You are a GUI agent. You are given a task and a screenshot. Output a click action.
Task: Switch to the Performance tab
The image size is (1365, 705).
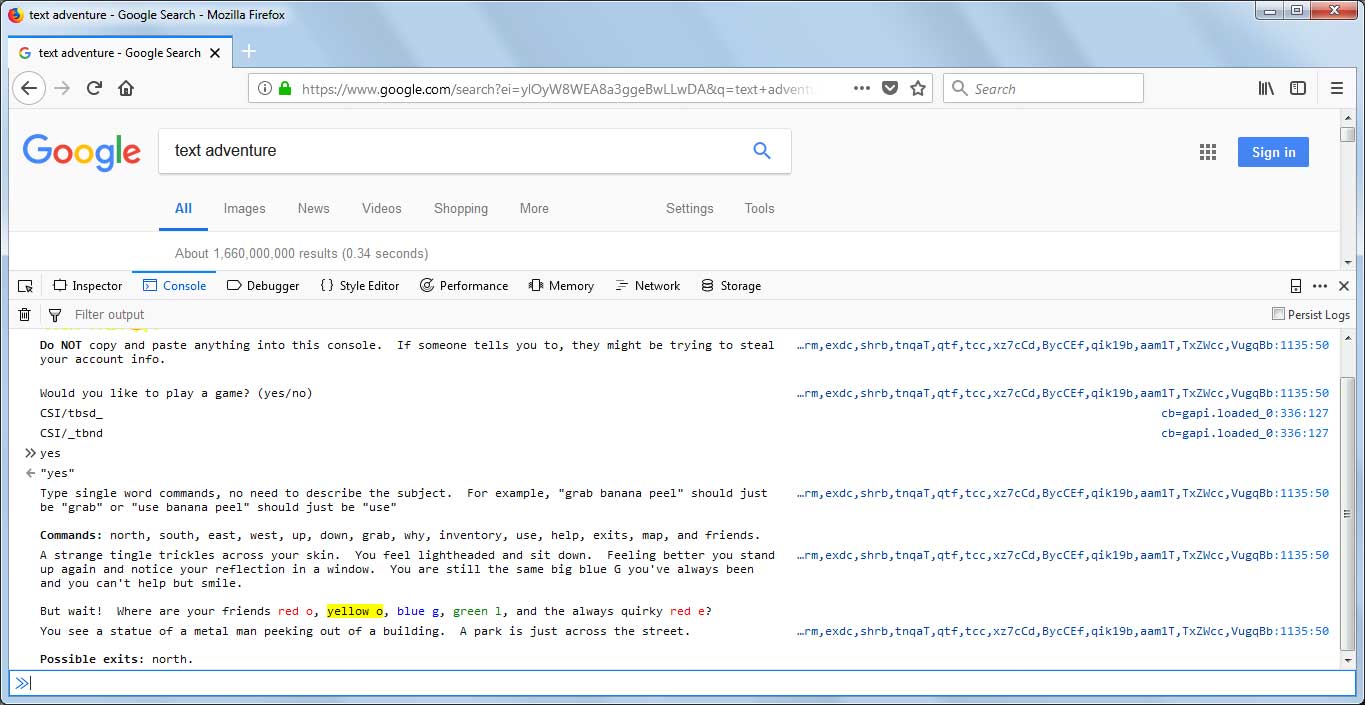464,286
